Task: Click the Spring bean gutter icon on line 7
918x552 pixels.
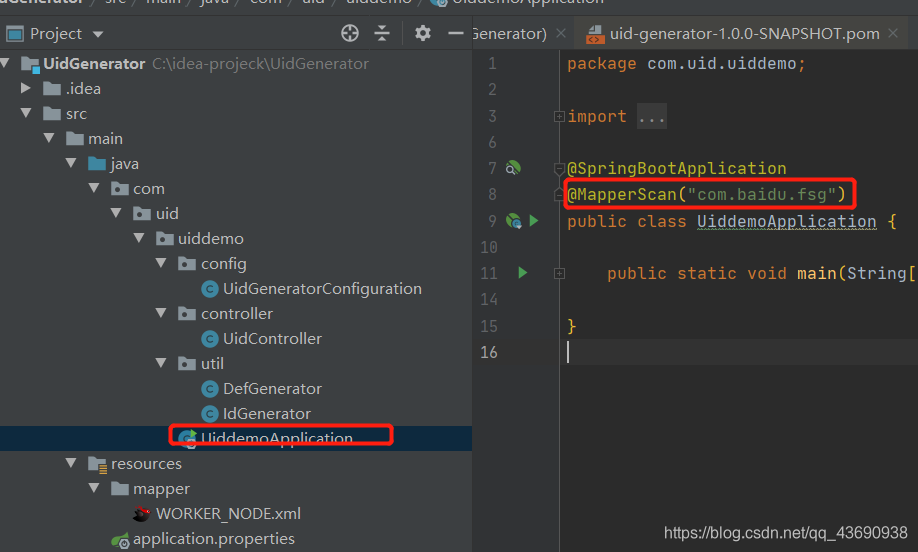Action: pos(513,169)
